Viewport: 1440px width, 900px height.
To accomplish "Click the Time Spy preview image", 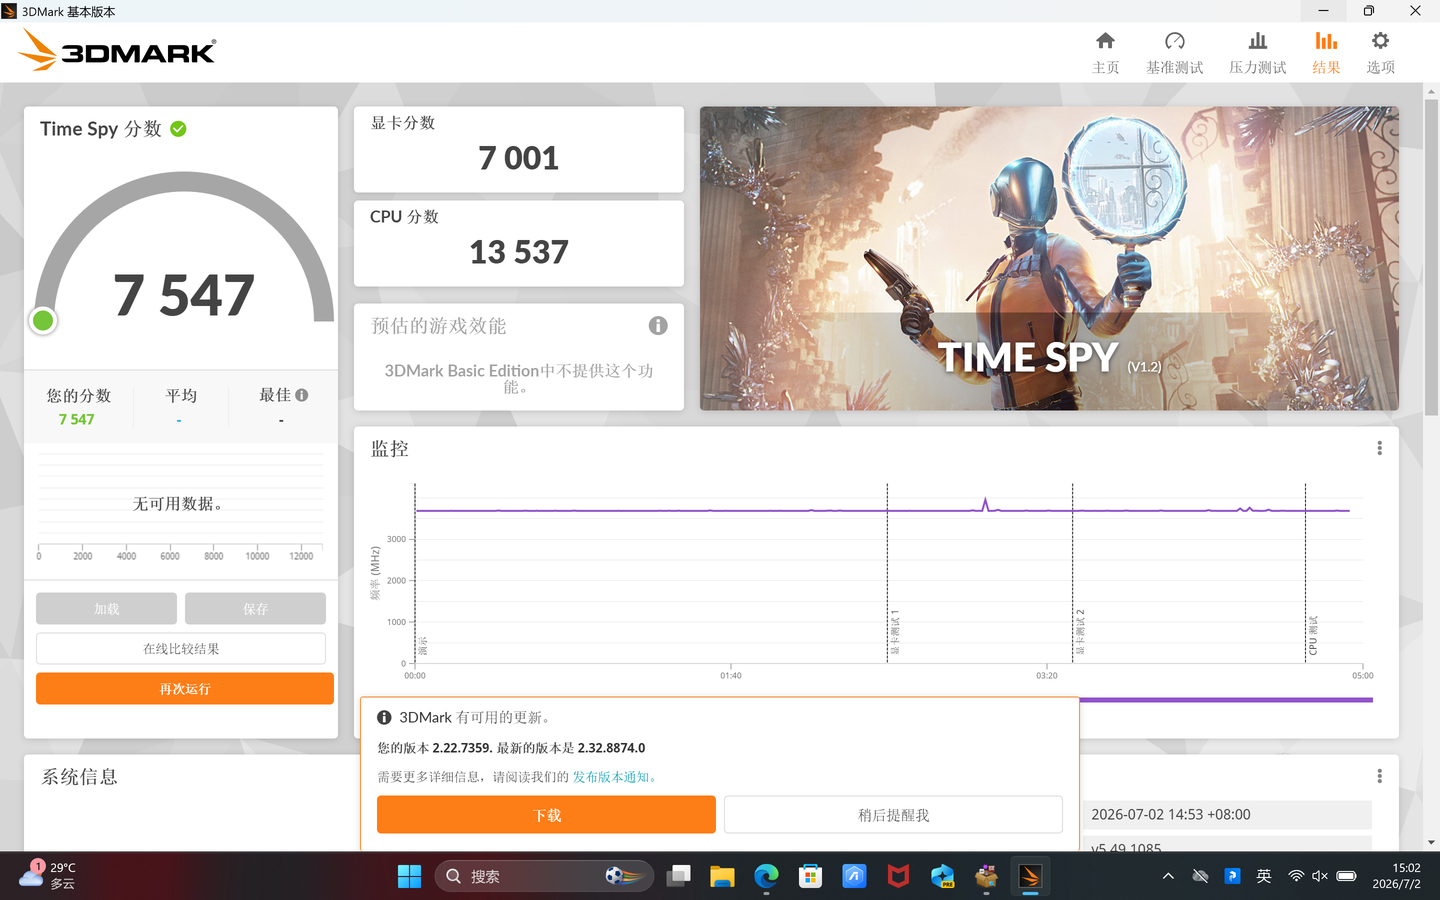I will [1049, 258].
